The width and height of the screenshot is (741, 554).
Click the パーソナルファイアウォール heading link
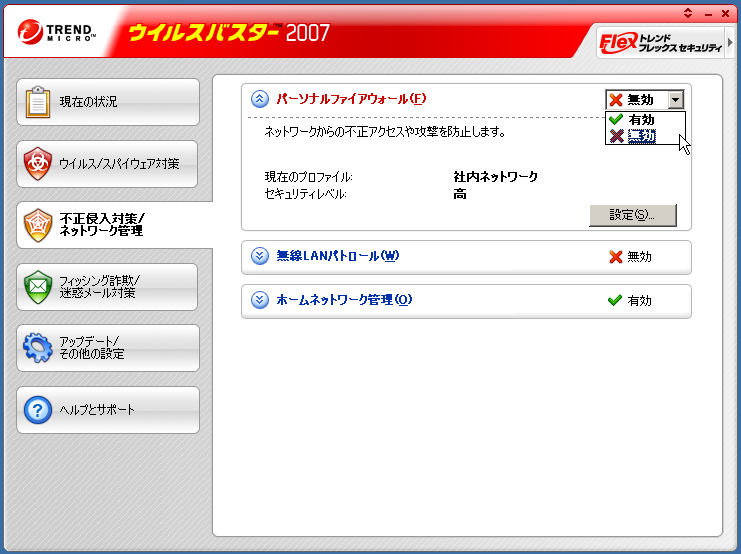point(350,99)
